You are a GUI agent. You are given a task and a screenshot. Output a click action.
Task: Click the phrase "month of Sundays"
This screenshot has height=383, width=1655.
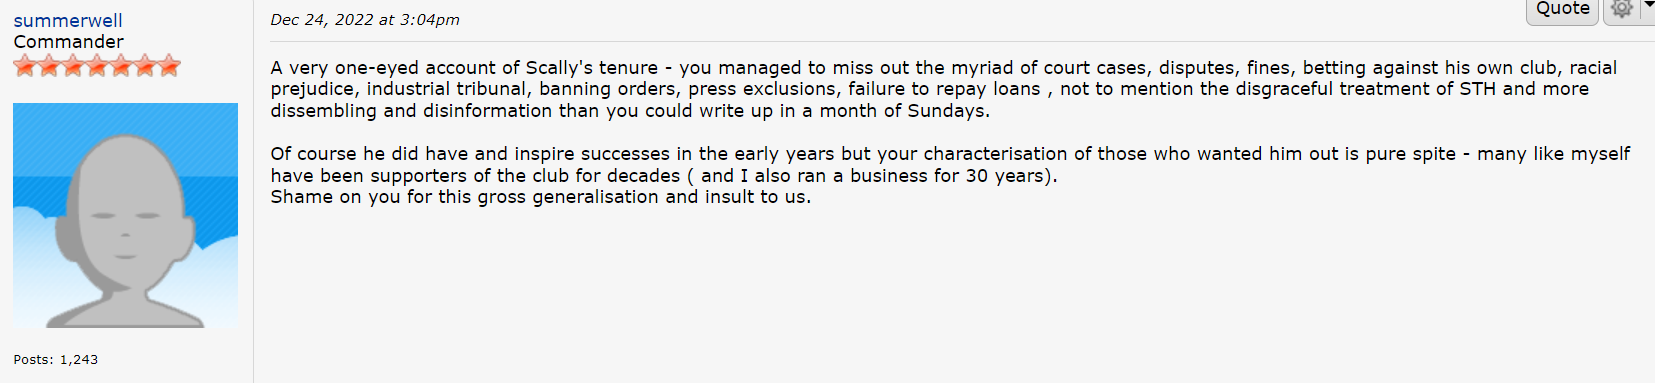[903, 111]
